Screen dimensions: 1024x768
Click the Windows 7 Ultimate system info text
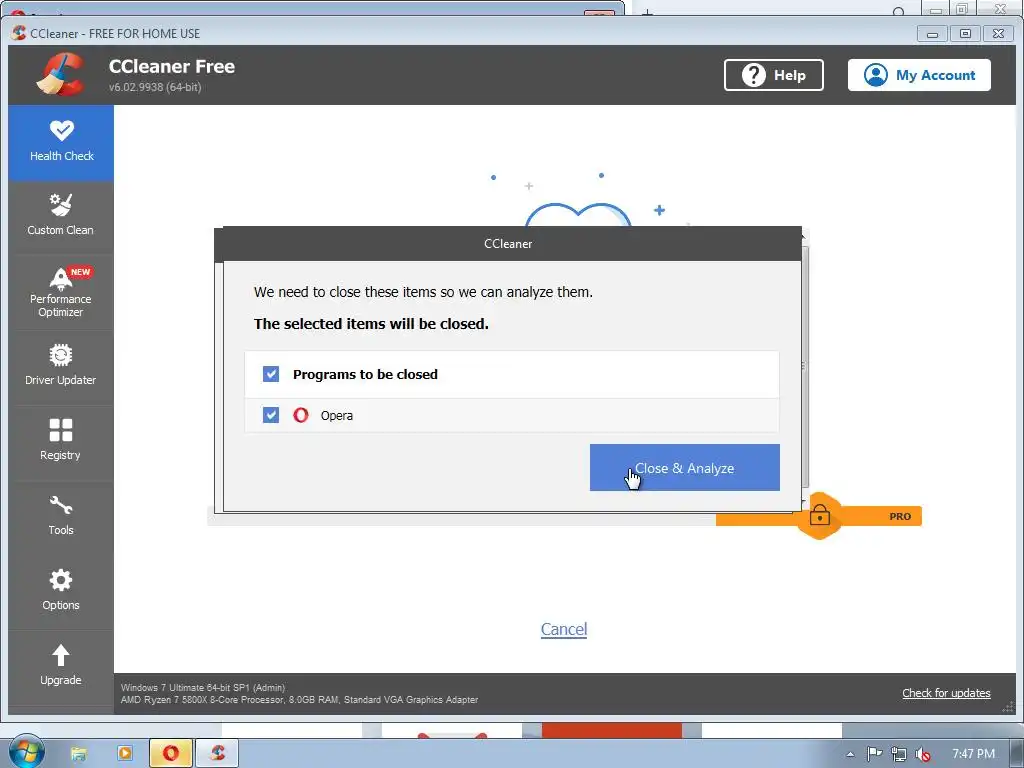[x=203, y=687]
